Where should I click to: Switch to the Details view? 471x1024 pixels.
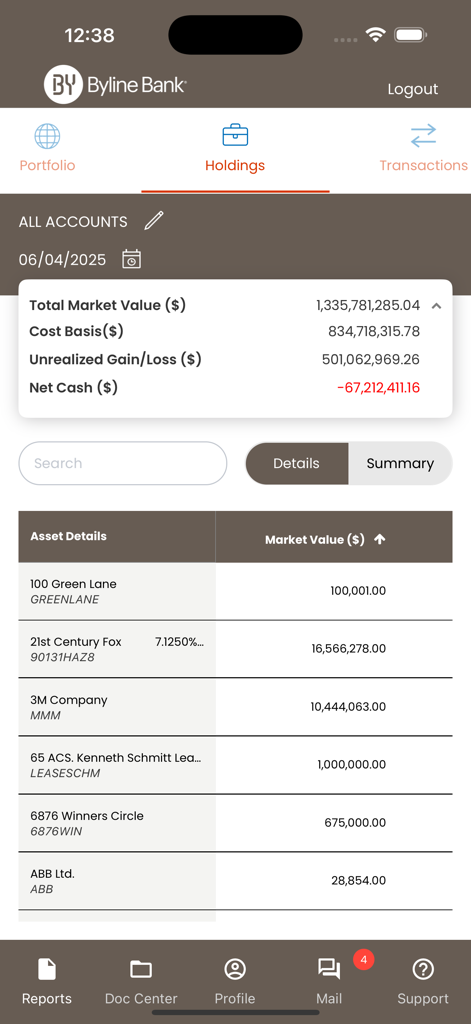point(297,463)
